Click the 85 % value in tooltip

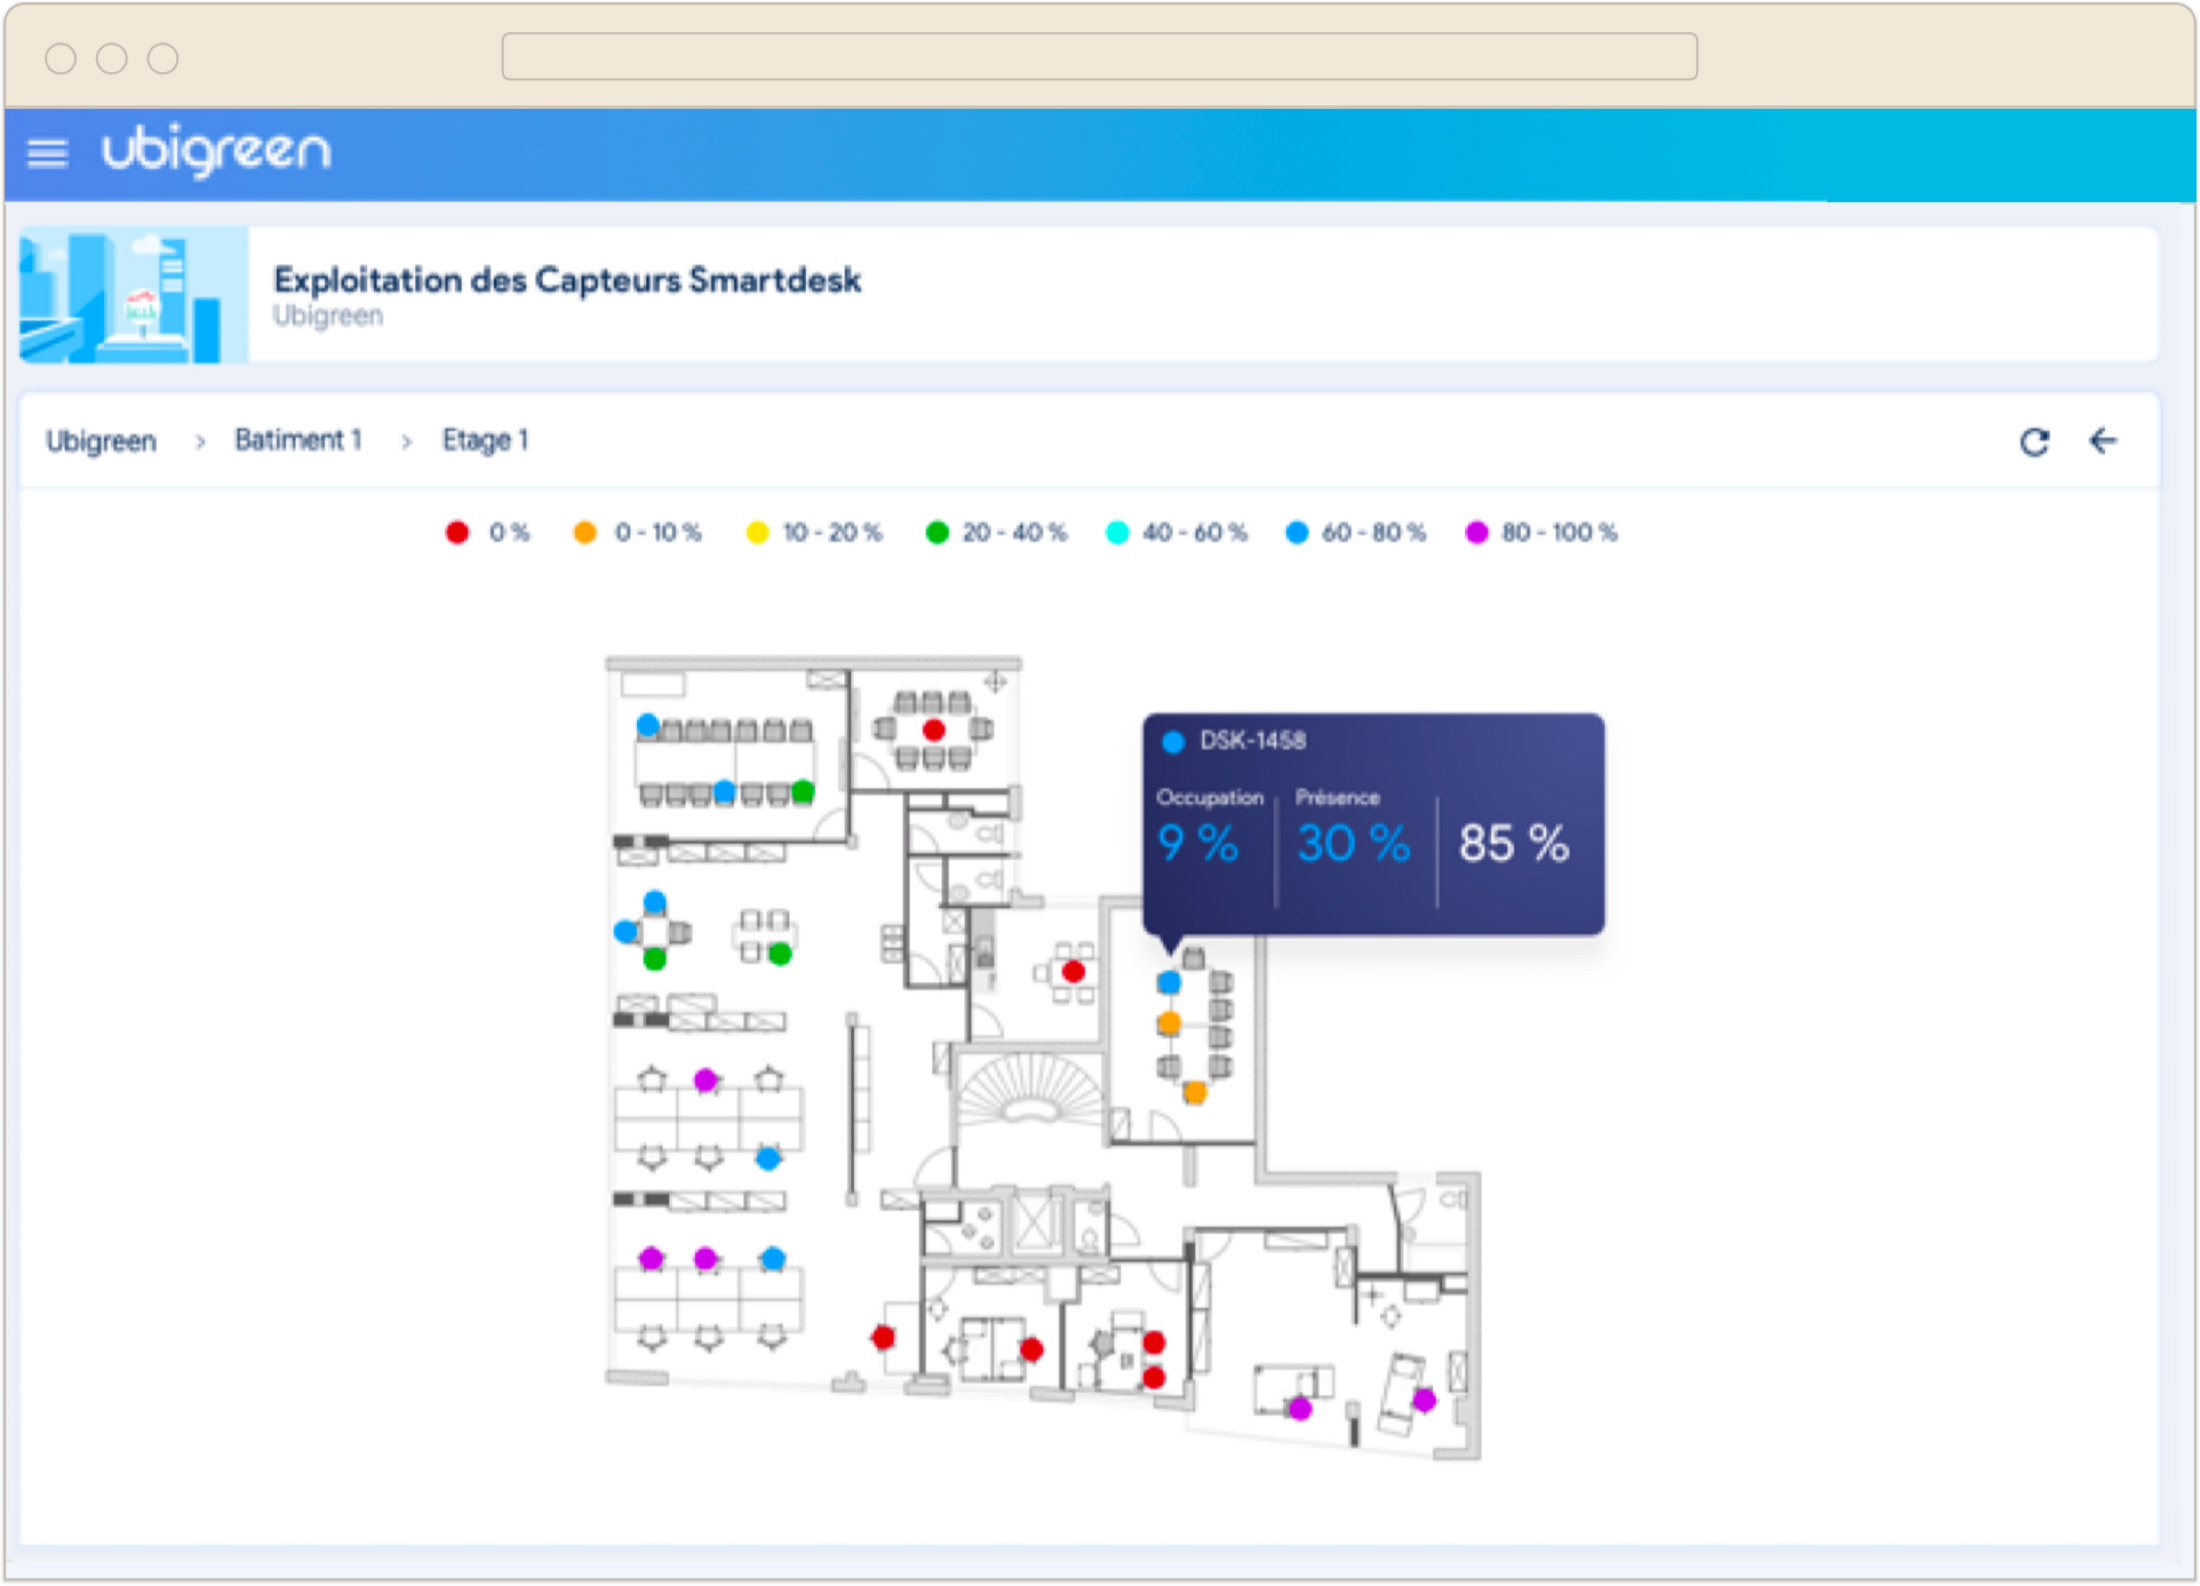(x=1514, y=843)
